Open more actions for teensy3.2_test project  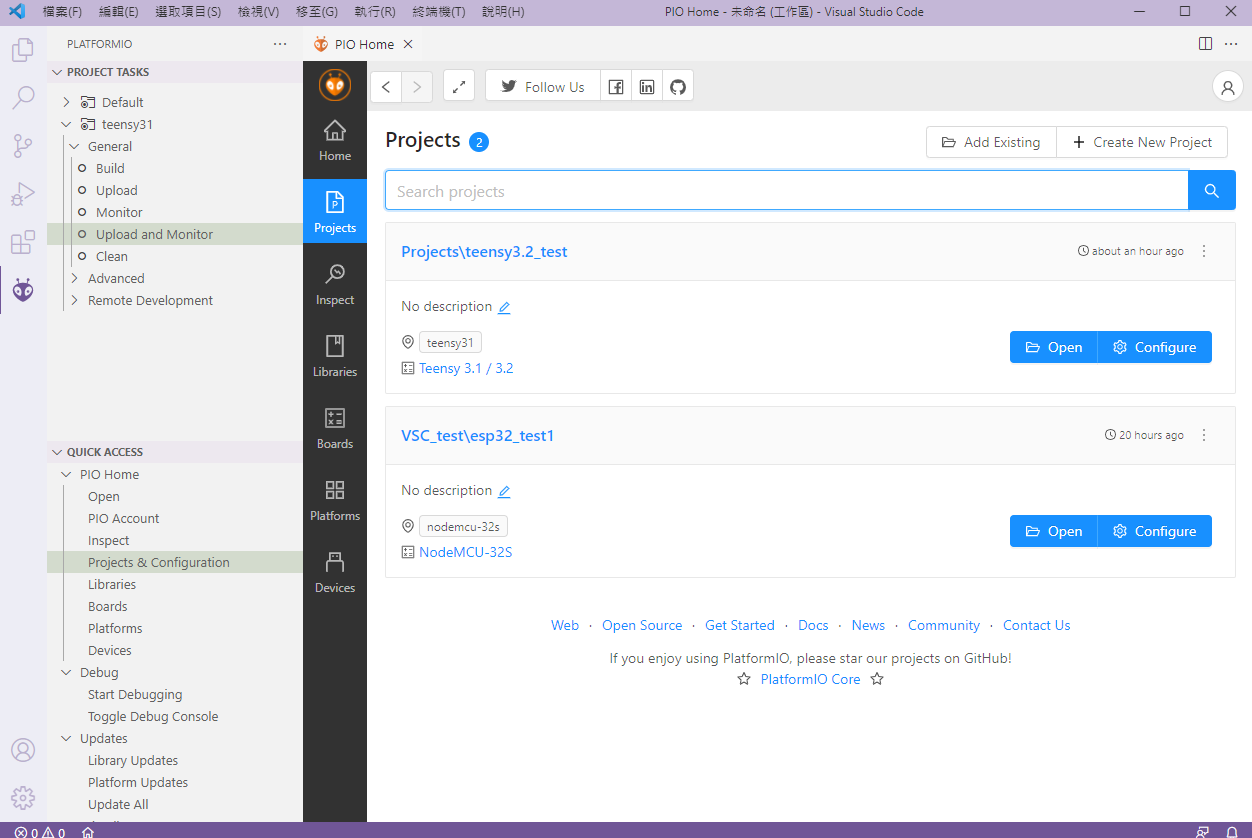click(x=1204, y=251)
